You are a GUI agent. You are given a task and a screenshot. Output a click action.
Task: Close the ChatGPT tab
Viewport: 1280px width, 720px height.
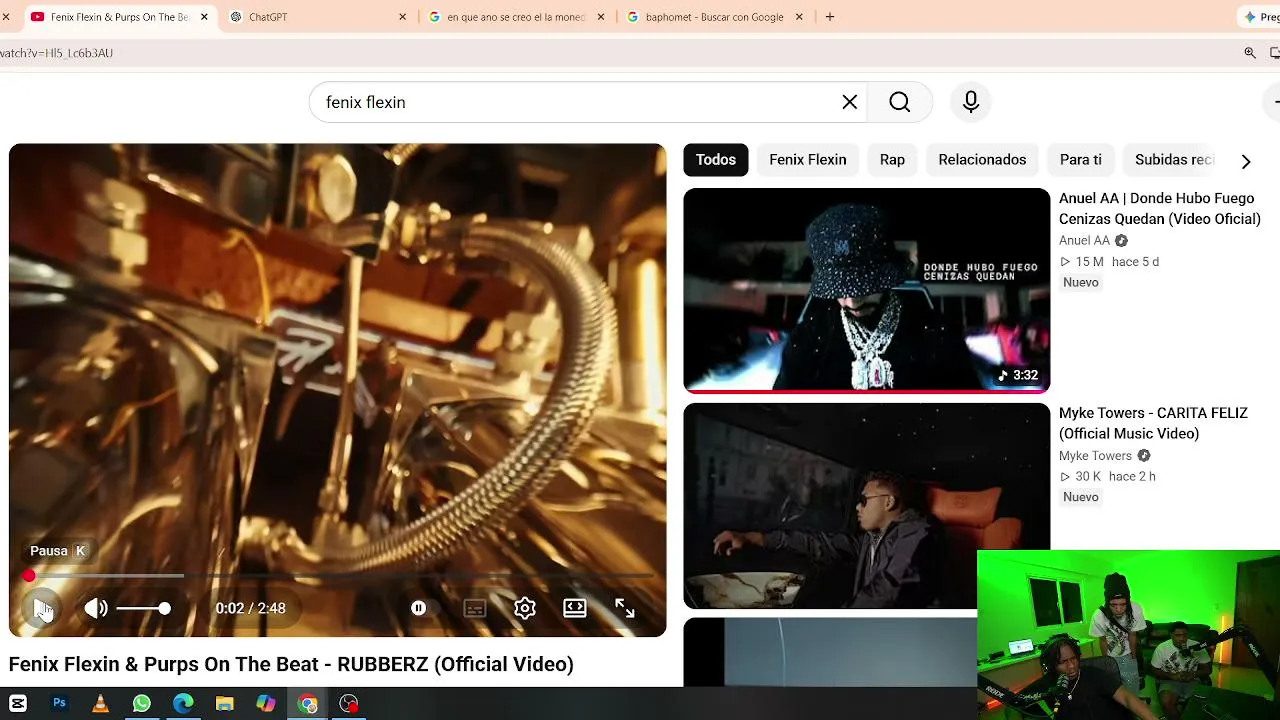click(402, 17)
